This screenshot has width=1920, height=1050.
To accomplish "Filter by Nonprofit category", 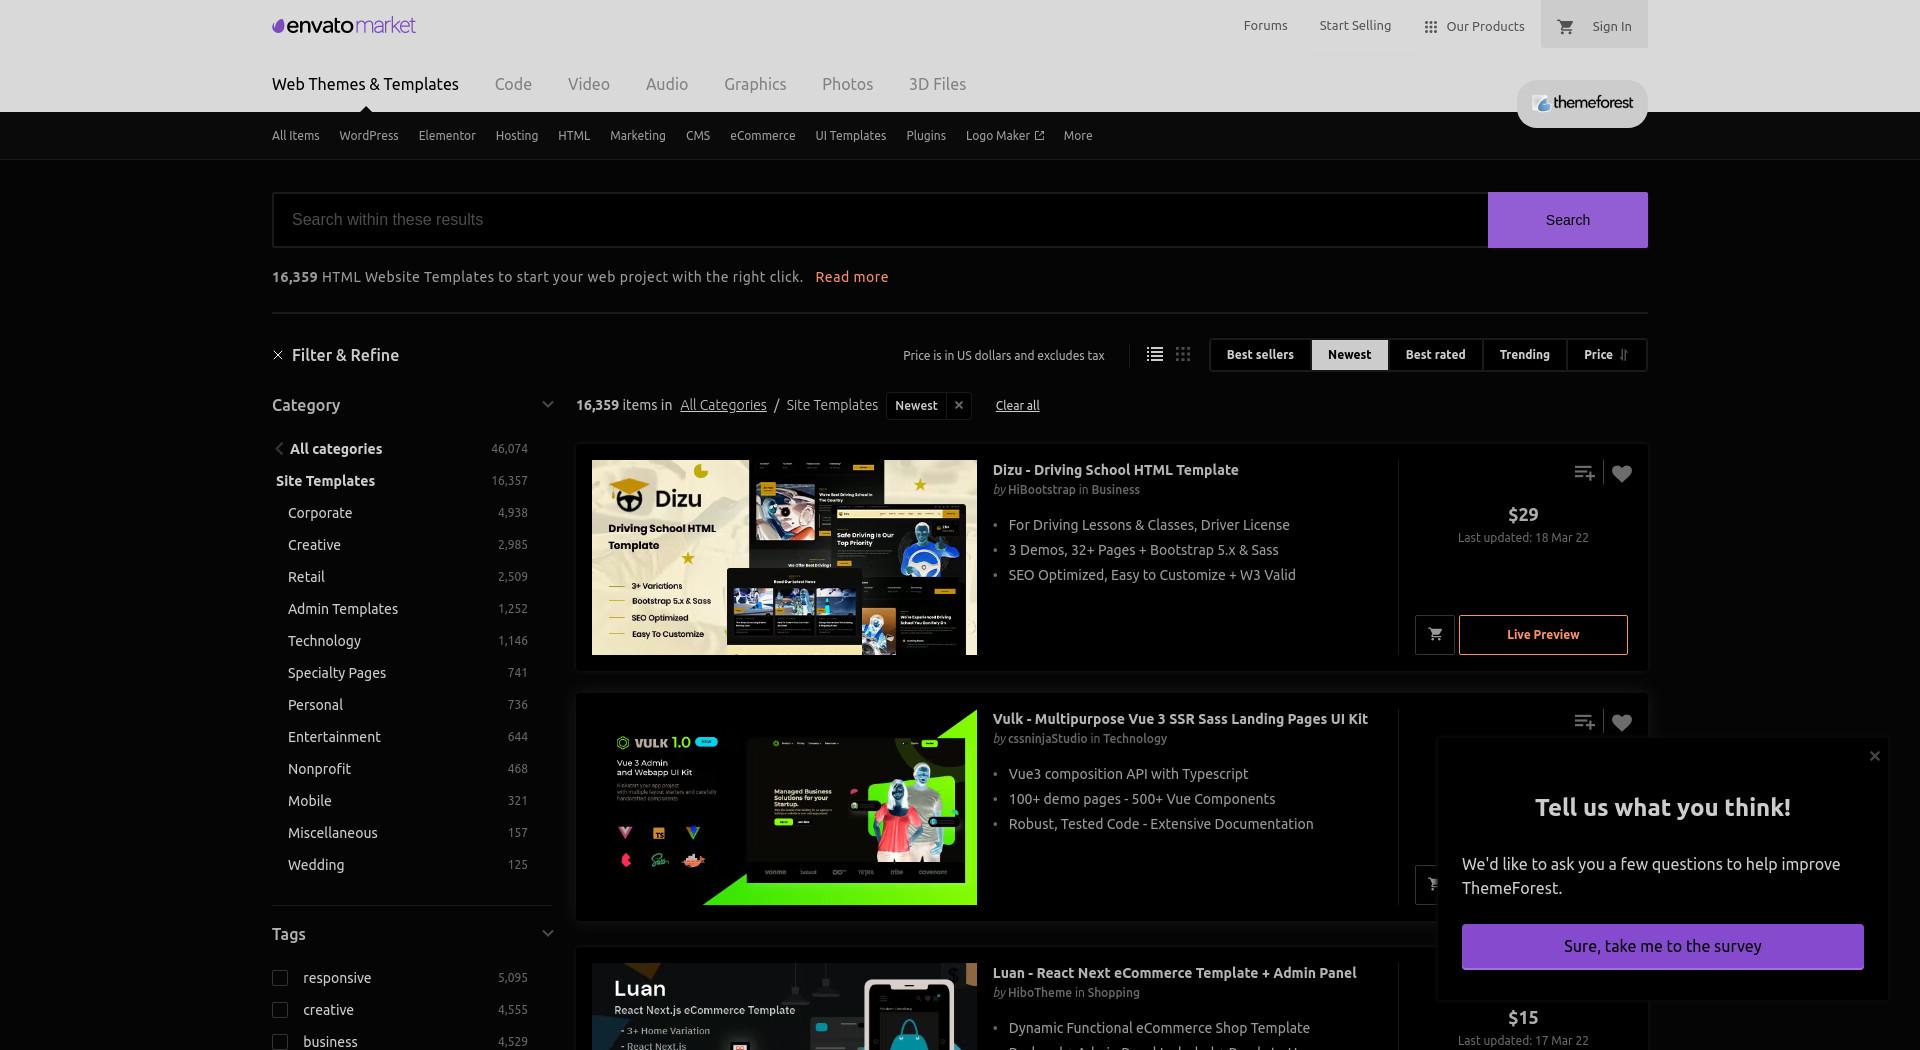I will [x=319, y=769].
